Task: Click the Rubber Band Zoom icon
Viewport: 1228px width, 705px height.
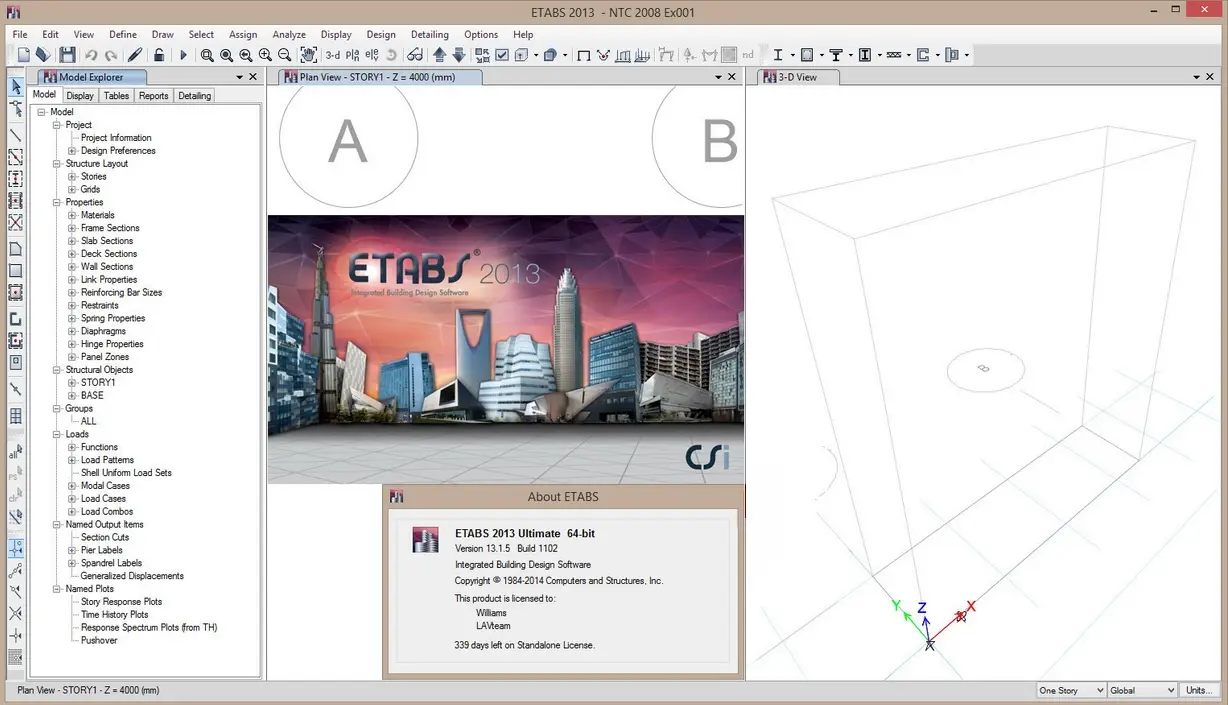Action: (x=206, y=55)
